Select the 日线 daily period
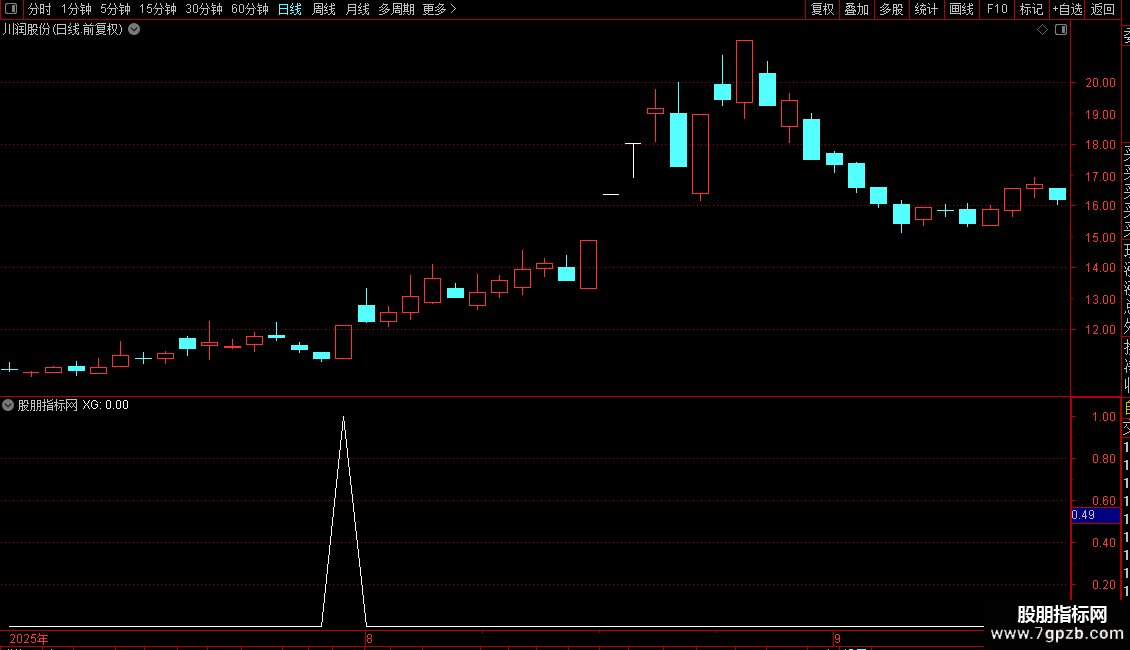This screenshot has height=650, width=1130. pos(290,9)
